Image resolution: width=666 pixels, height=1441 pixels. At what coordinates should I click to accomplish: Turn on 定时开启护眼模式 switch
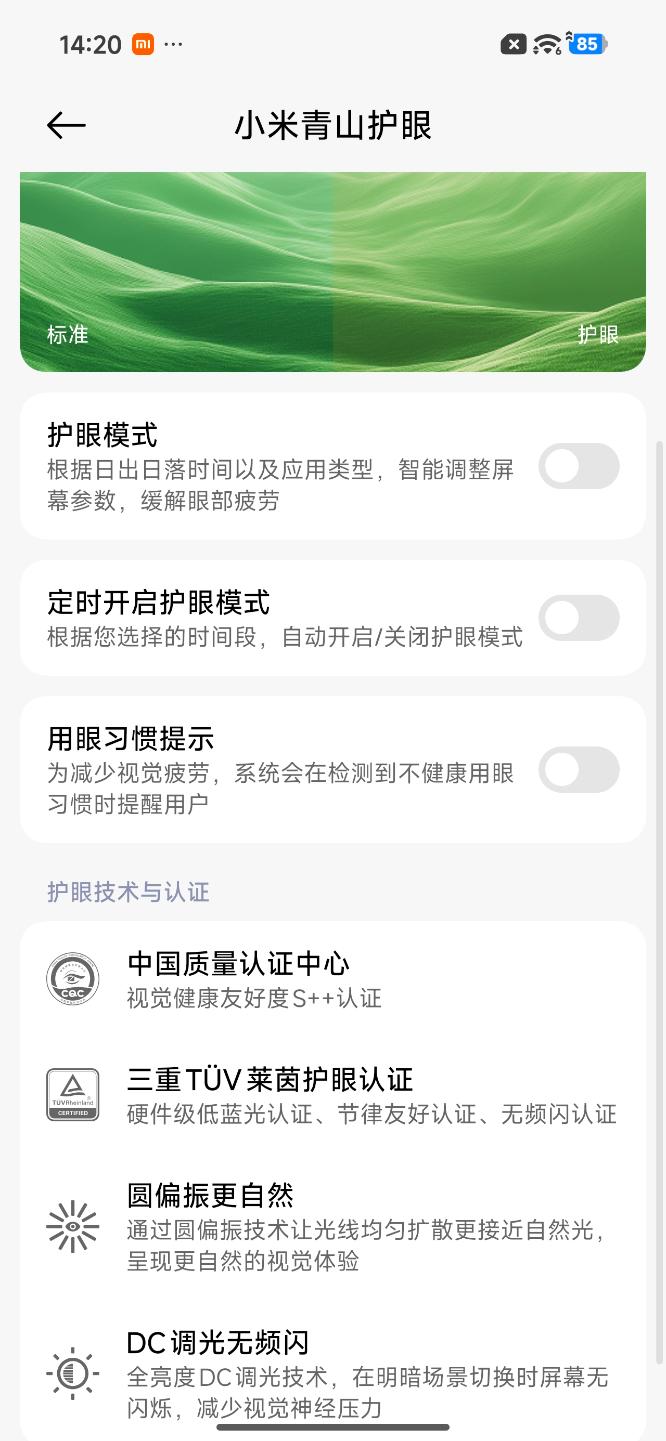[579, 618]
